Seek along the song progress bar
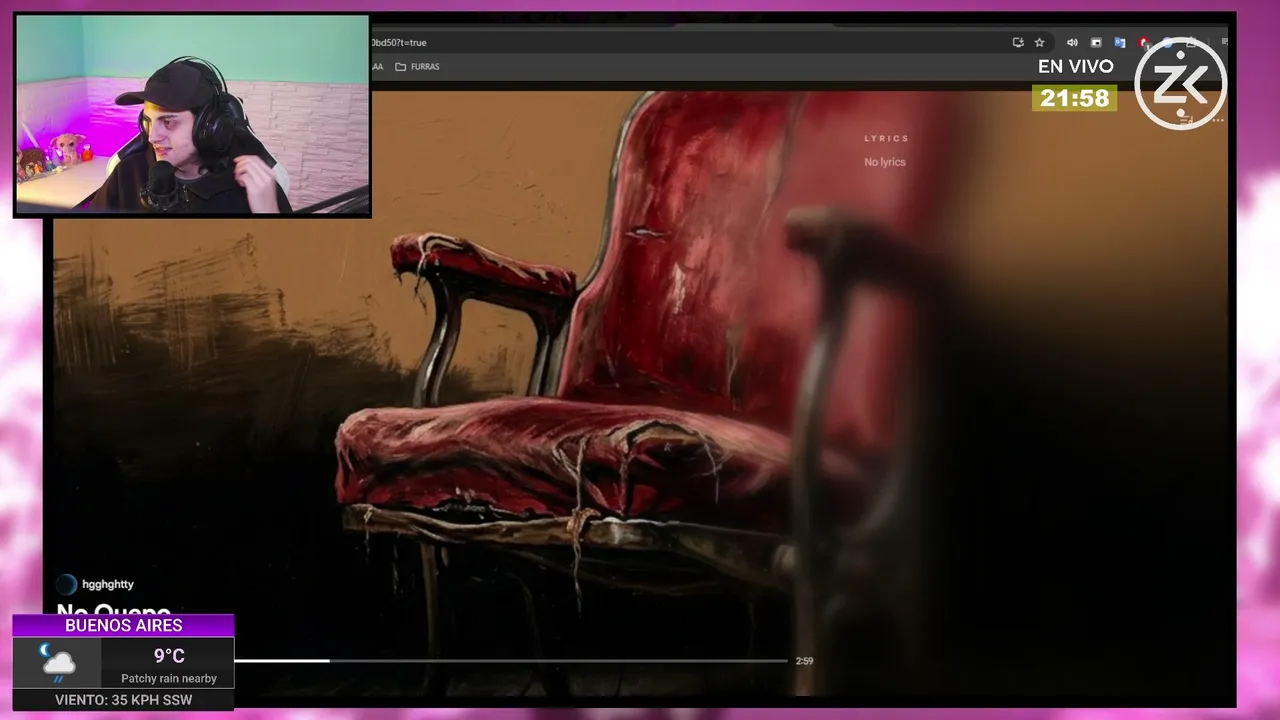Screen dimensions: 1280x720 511,661
